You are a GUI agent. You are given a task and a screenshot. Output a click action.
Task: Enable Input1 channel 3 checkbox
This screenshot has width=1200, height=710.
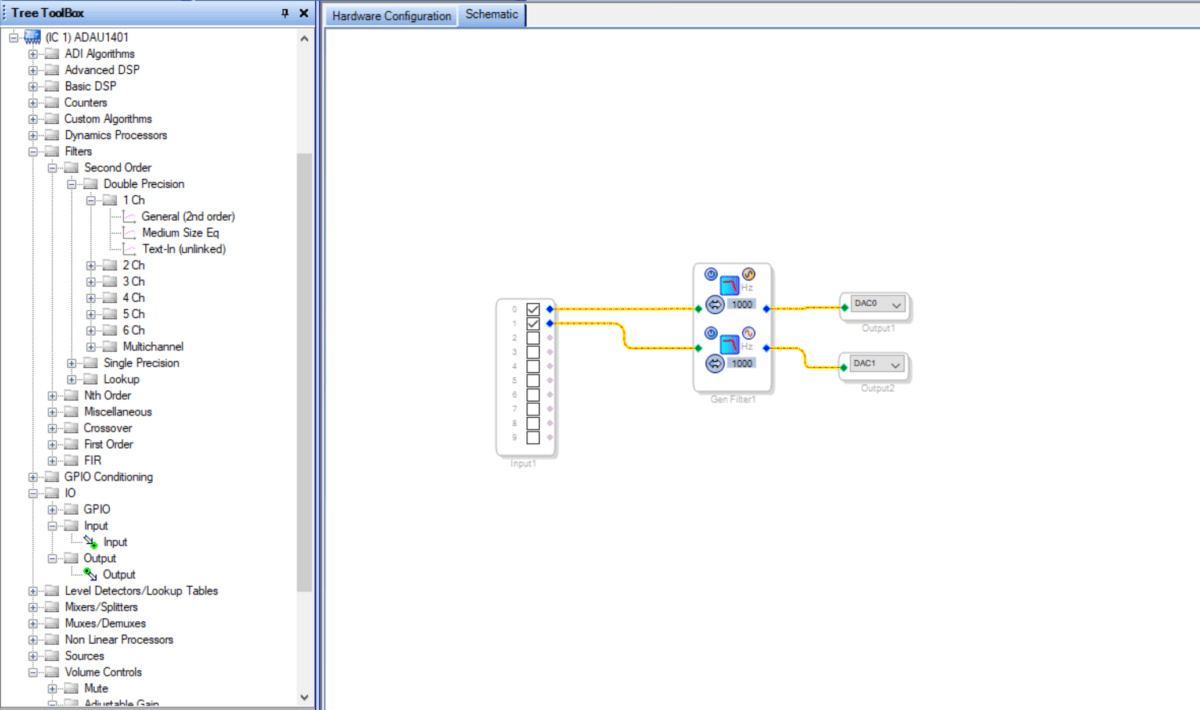(x=533, y=352)
